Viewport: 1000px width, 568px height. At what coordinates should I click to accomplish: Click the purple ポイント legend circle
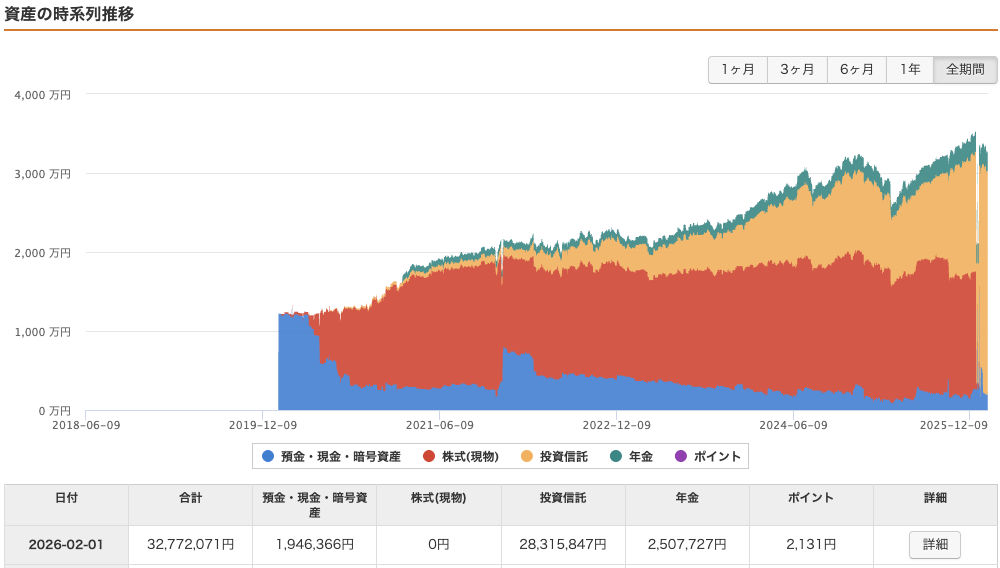click(x=681, y=456)
